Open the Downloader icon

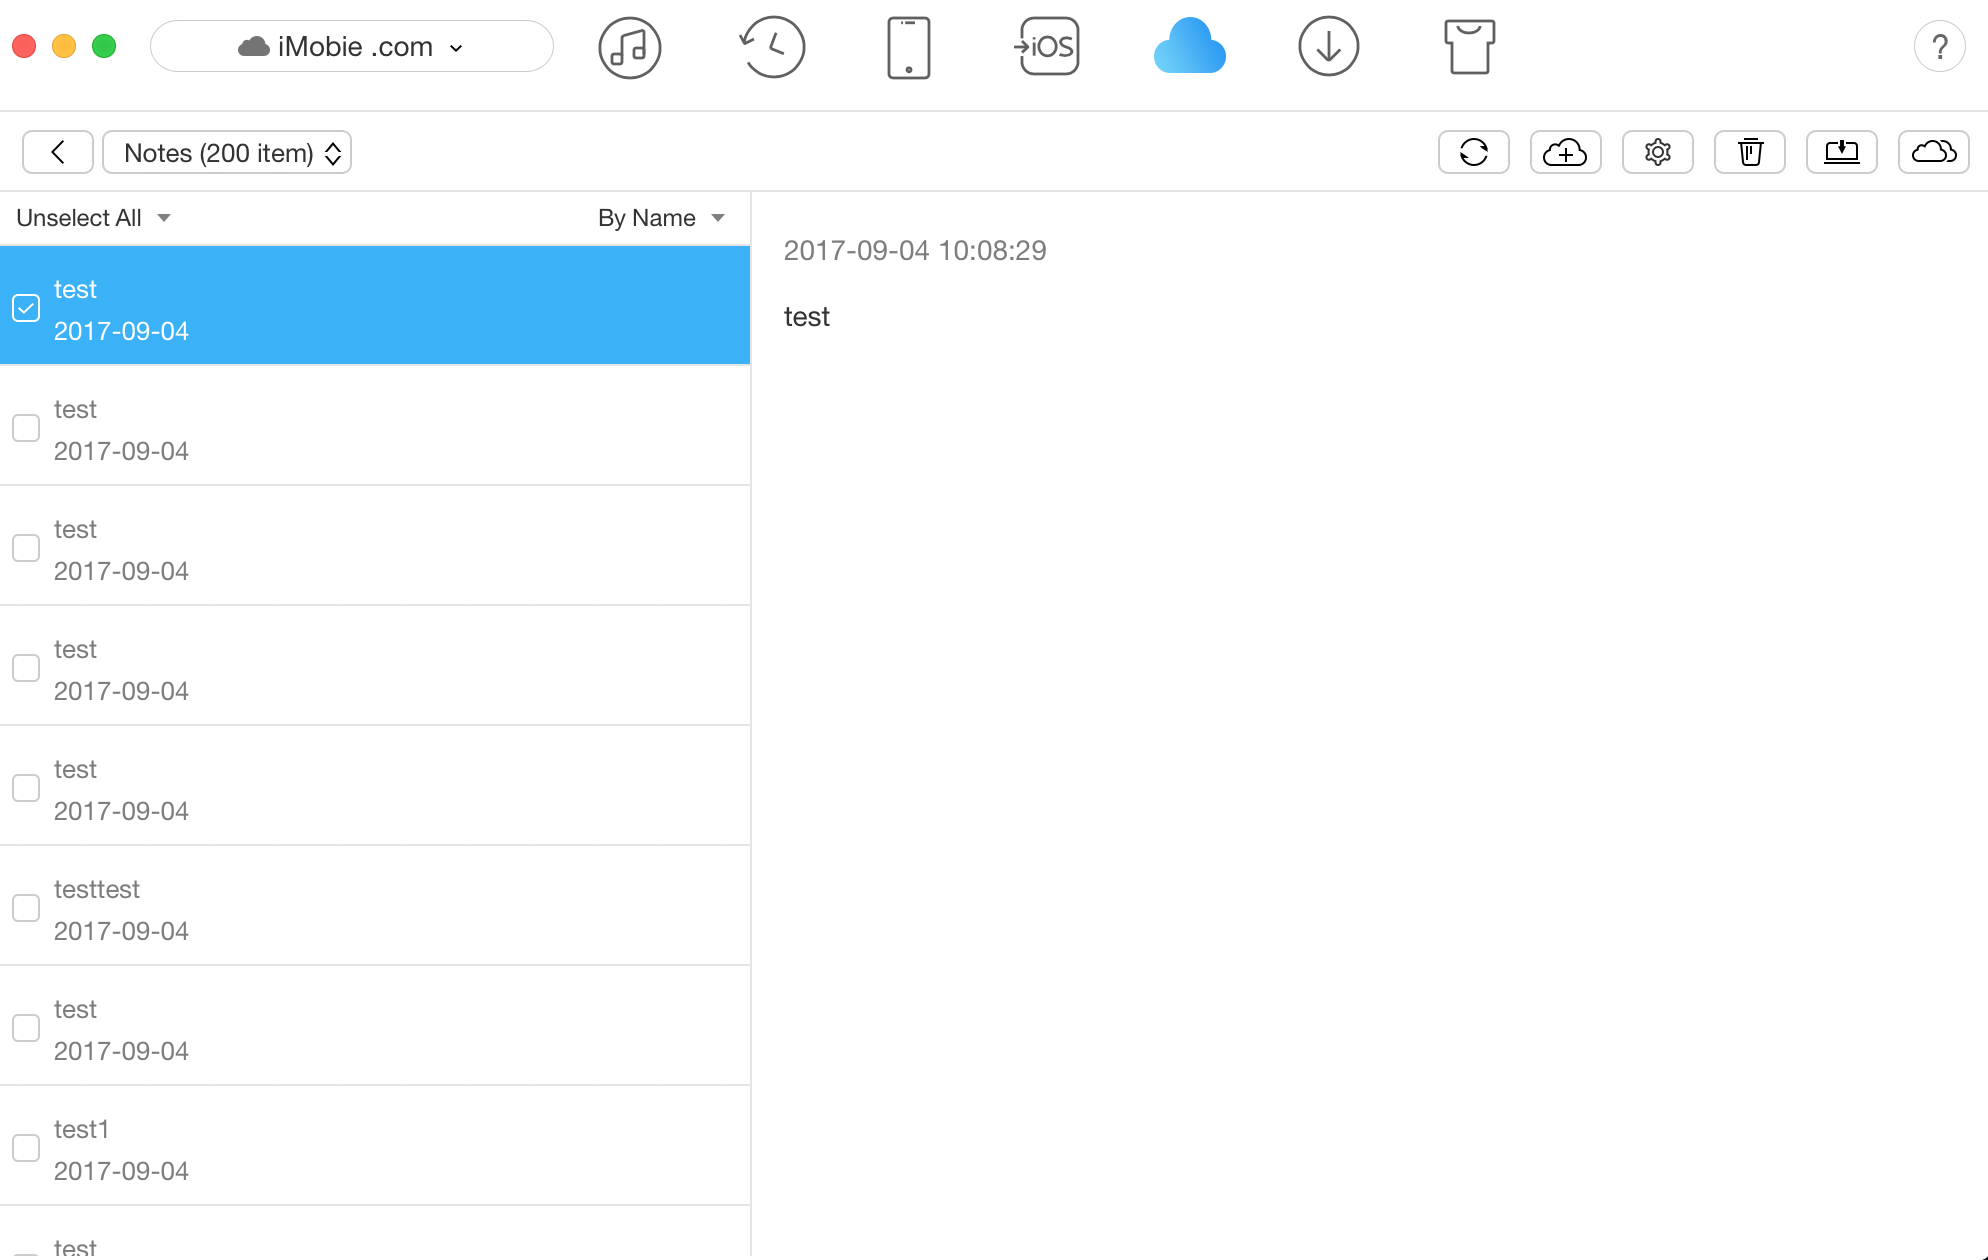tap(1328, 46)
